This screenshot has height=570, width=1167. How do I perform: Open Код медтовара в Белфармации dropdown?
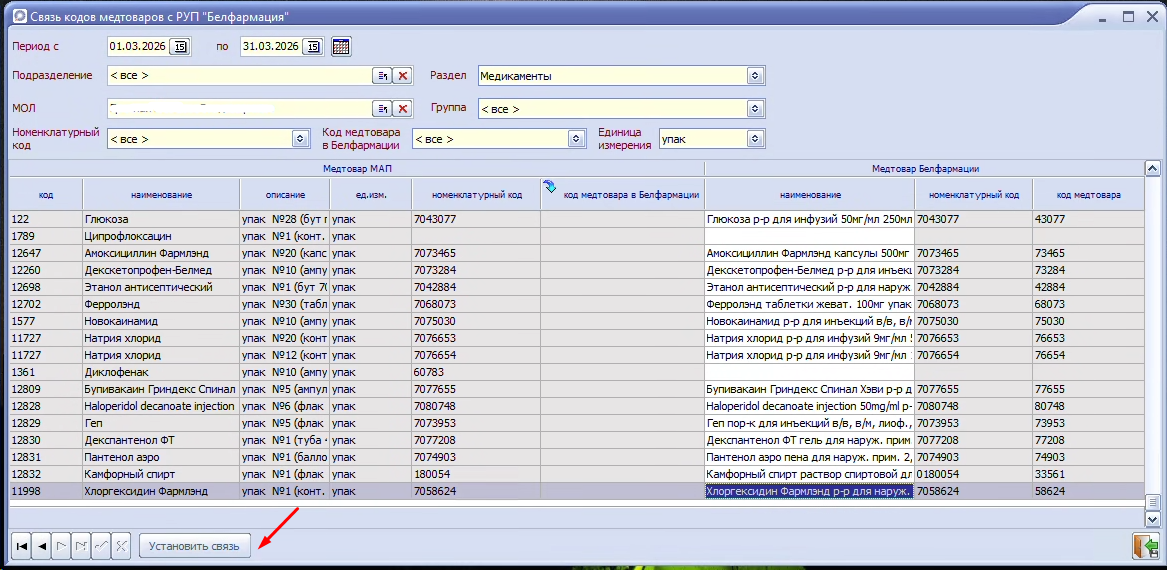576,139
